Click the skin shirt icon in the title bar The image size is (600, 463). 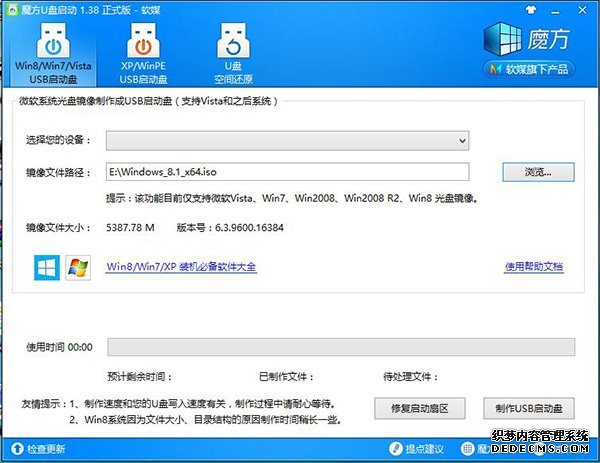tap(530, 10)
